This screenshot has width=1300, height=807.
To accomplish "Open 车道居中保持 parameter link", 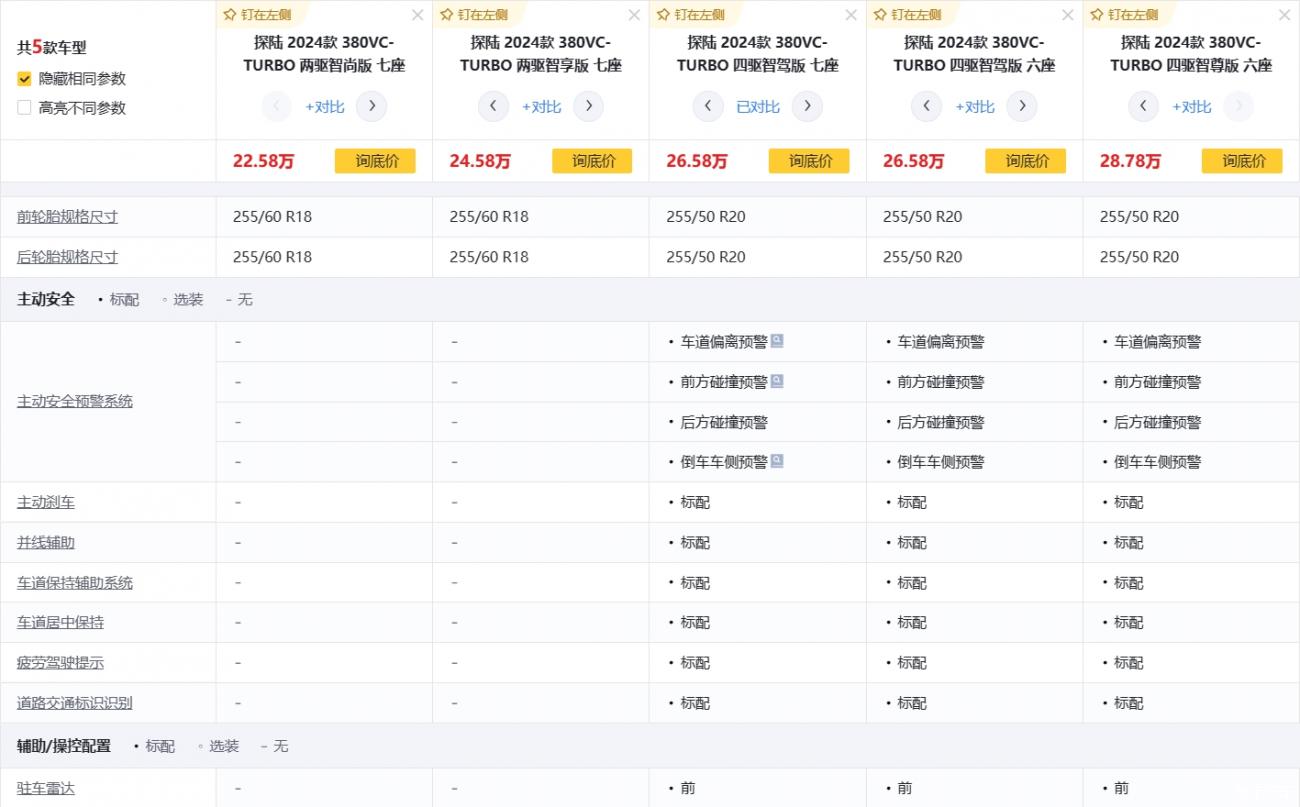I will coord(60,622).
